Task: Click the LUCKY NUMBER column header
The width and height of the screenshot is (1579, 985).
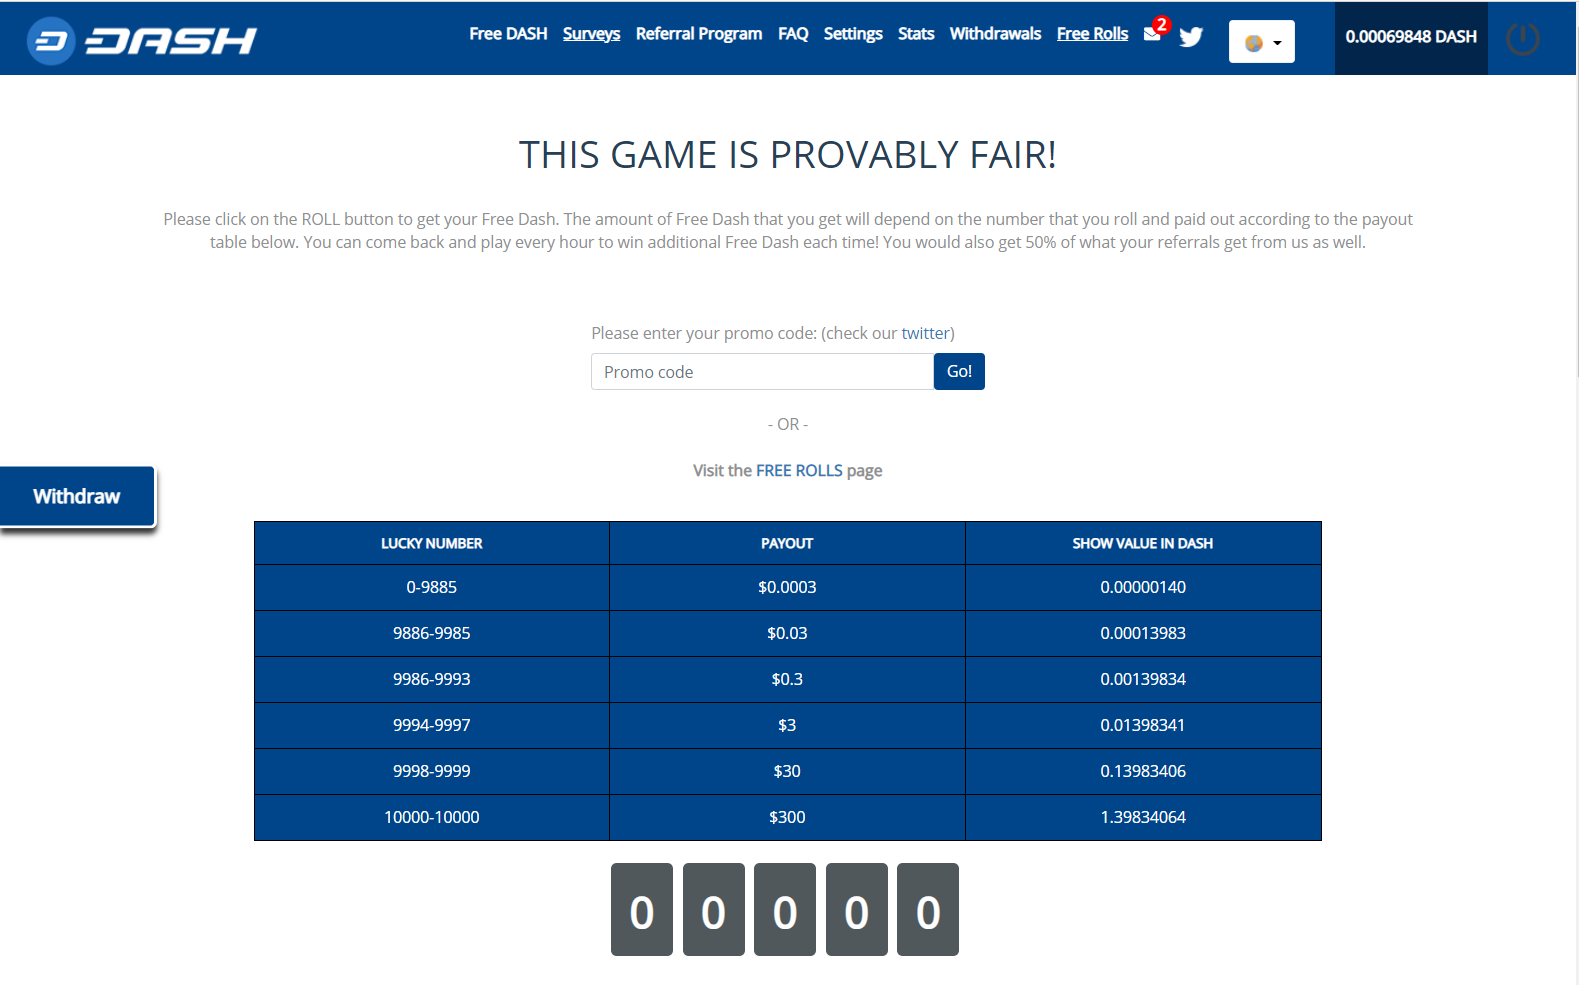Action: coord(432,543)
